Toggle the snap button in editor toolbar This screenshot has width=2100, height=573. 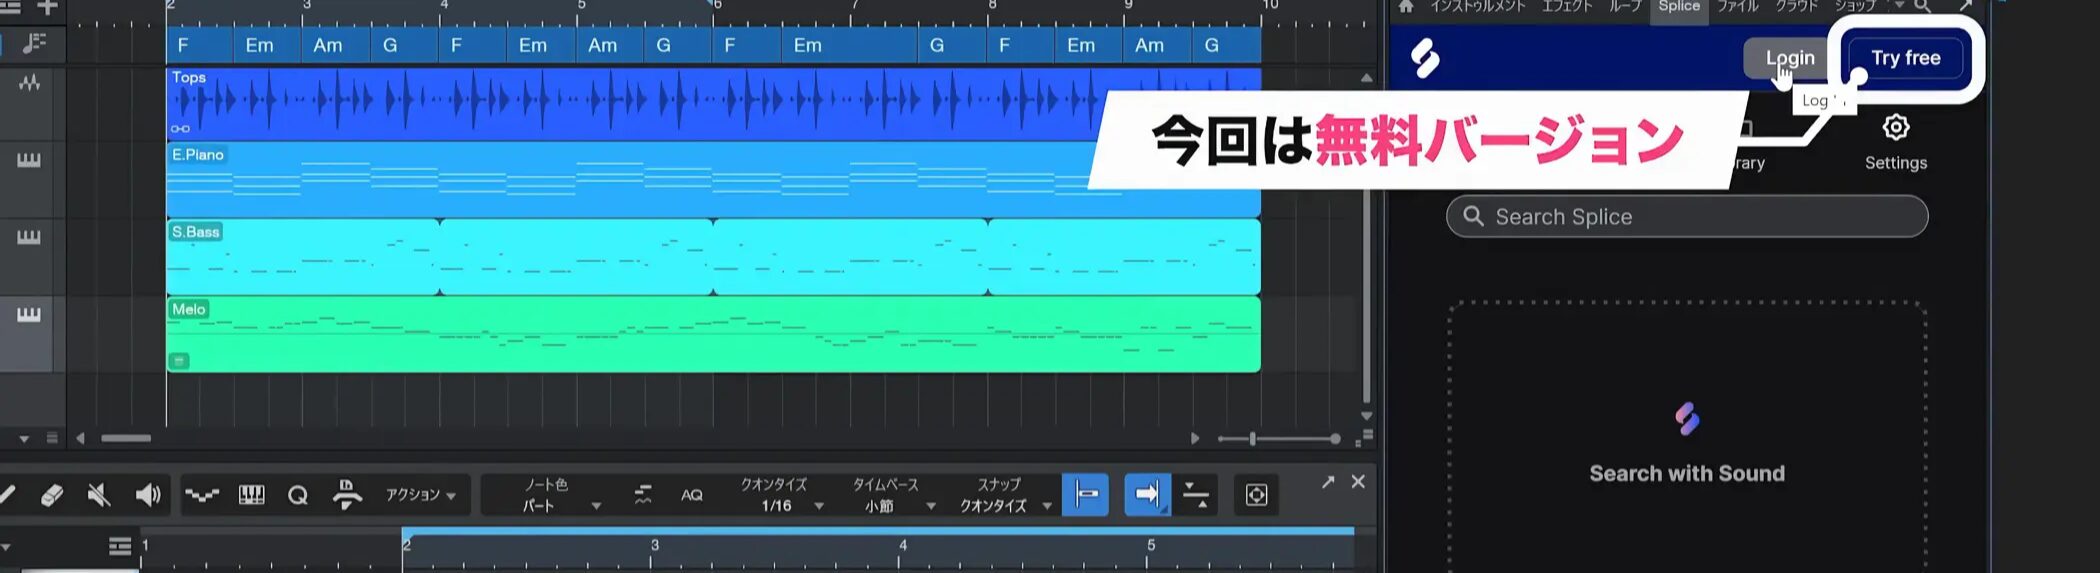[x=1085, y=495]
